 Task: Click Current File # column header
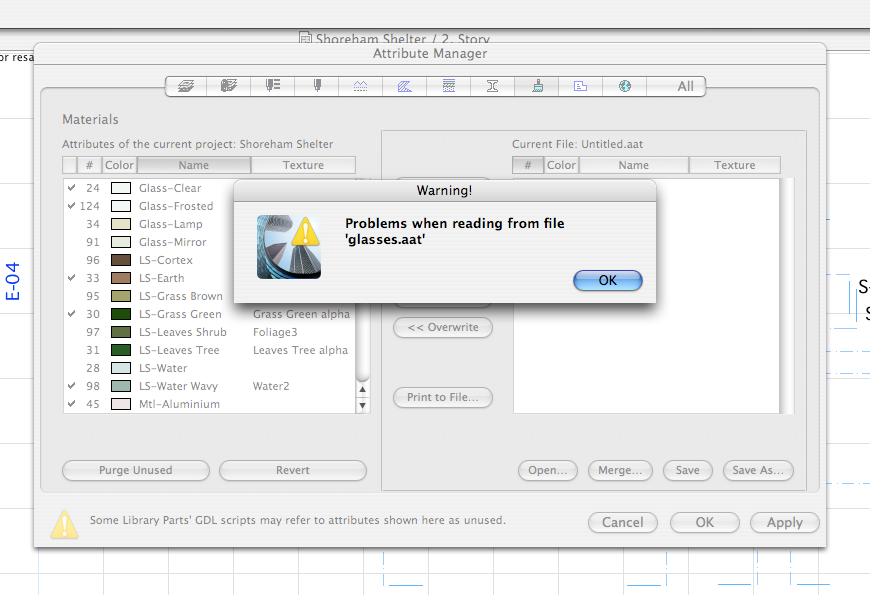tap(528, 165)
